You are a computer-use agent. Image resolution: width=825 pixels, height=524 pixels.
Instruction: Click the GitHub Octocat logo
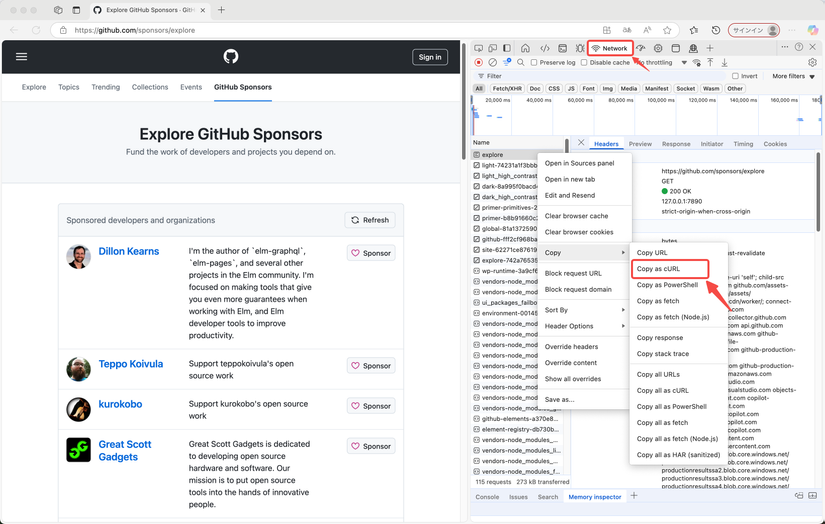(230, 56)
